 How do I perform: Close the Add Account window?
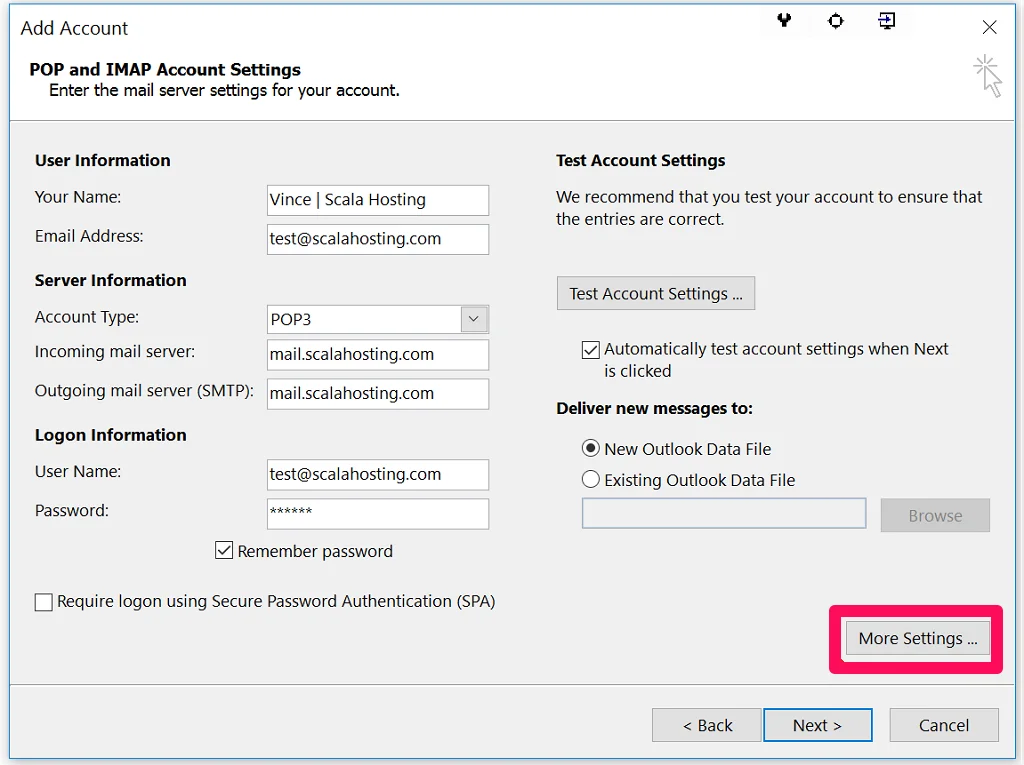tap(989, 27)
